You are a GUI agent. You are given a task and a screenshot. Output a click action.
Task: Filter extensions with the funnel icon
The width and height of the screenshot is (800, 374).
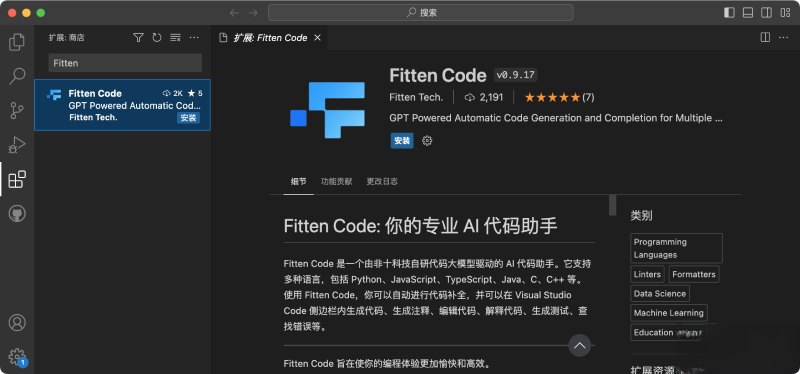[x=138, y=37]
